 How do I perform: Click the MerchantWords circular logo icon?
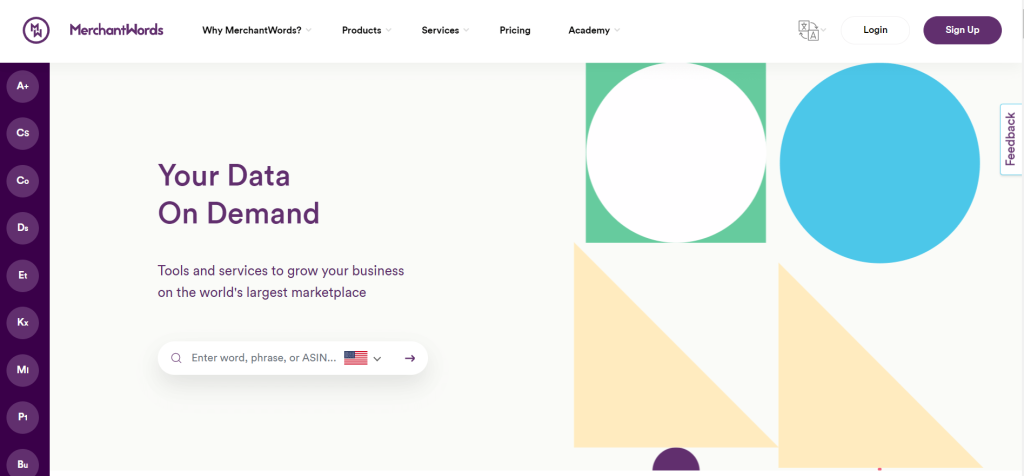(36, 30)
